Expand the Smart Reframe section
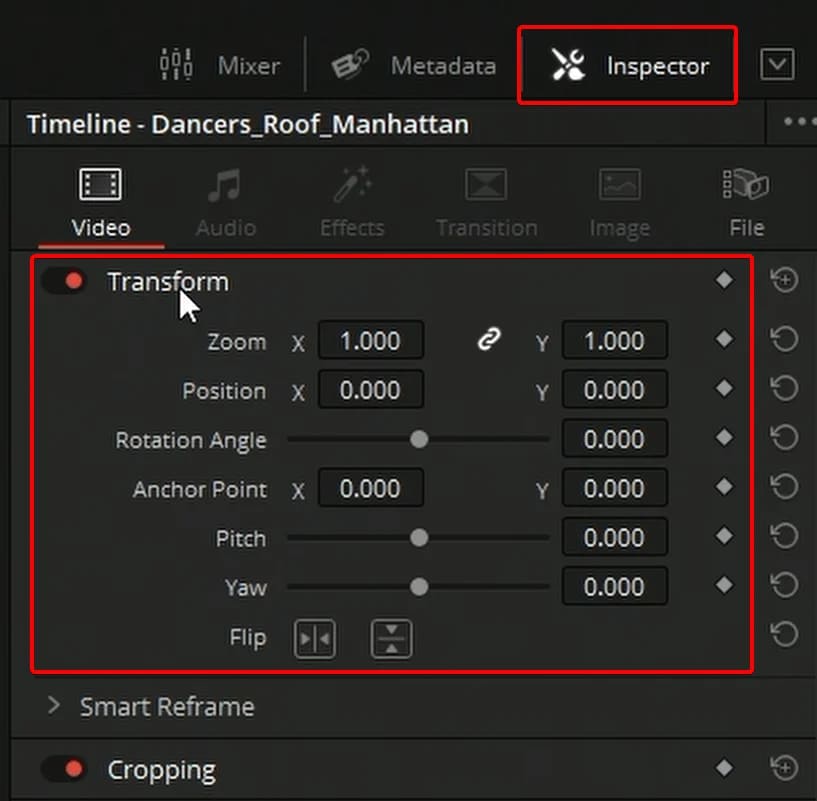Viewport: 817px width, 801px height. [x=53, y=707]
